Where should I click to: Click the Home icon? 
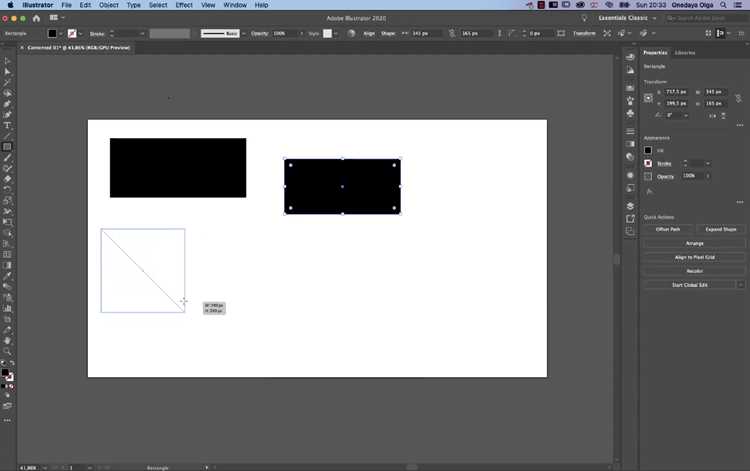pos(36,18)
